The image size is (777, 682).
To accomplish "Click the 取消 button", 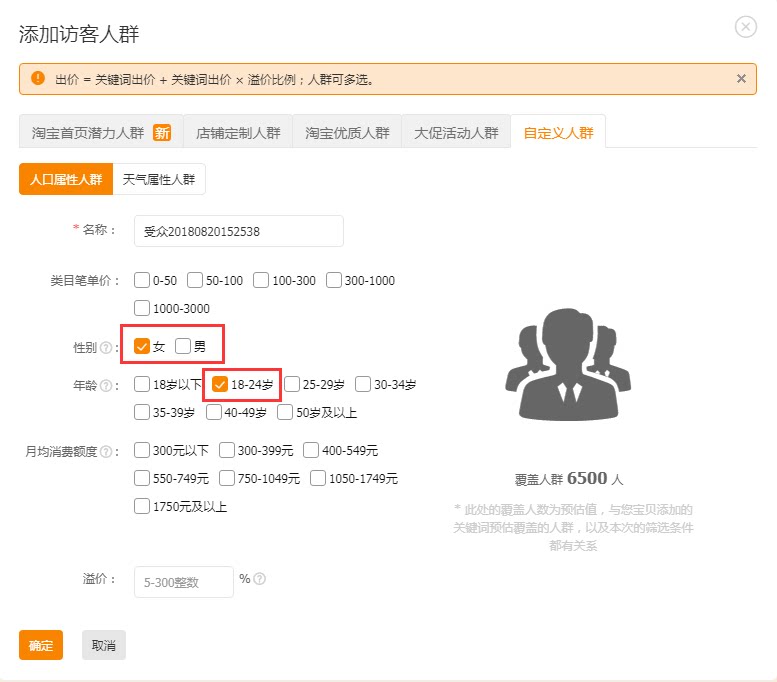I will 104,645.
